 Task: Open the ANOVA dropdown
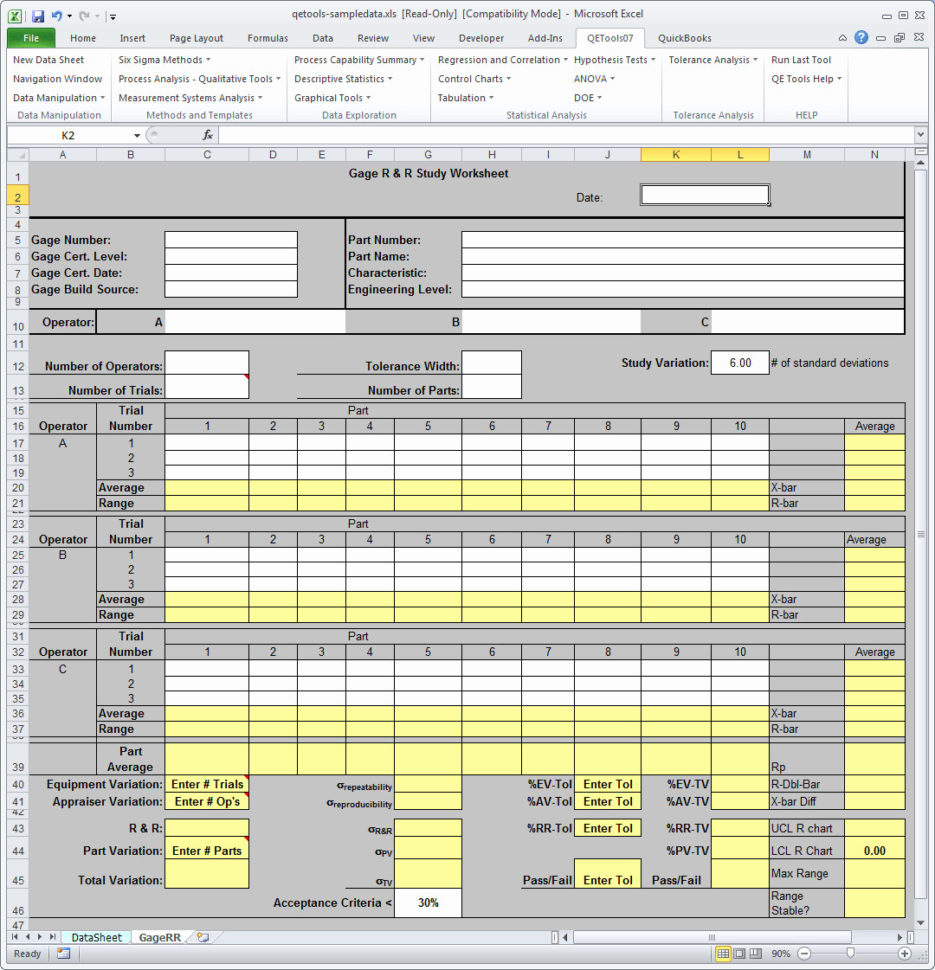592,78
